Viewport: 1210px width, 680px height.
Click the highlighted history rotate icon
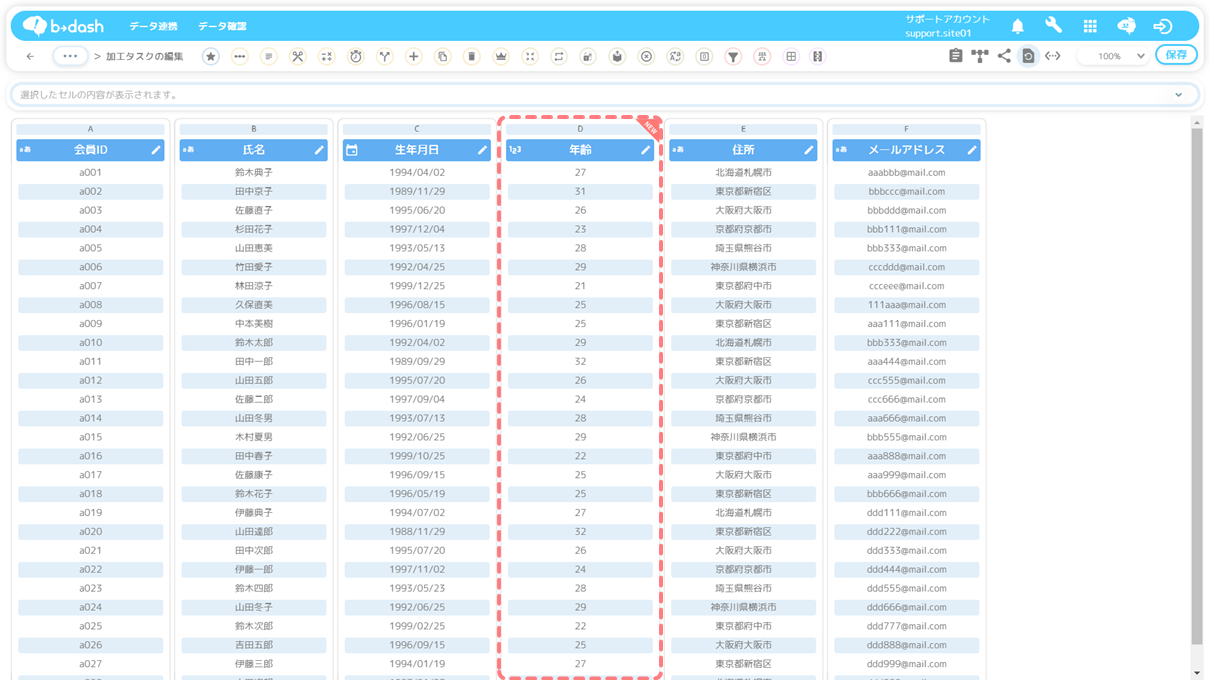(1028, 56)
